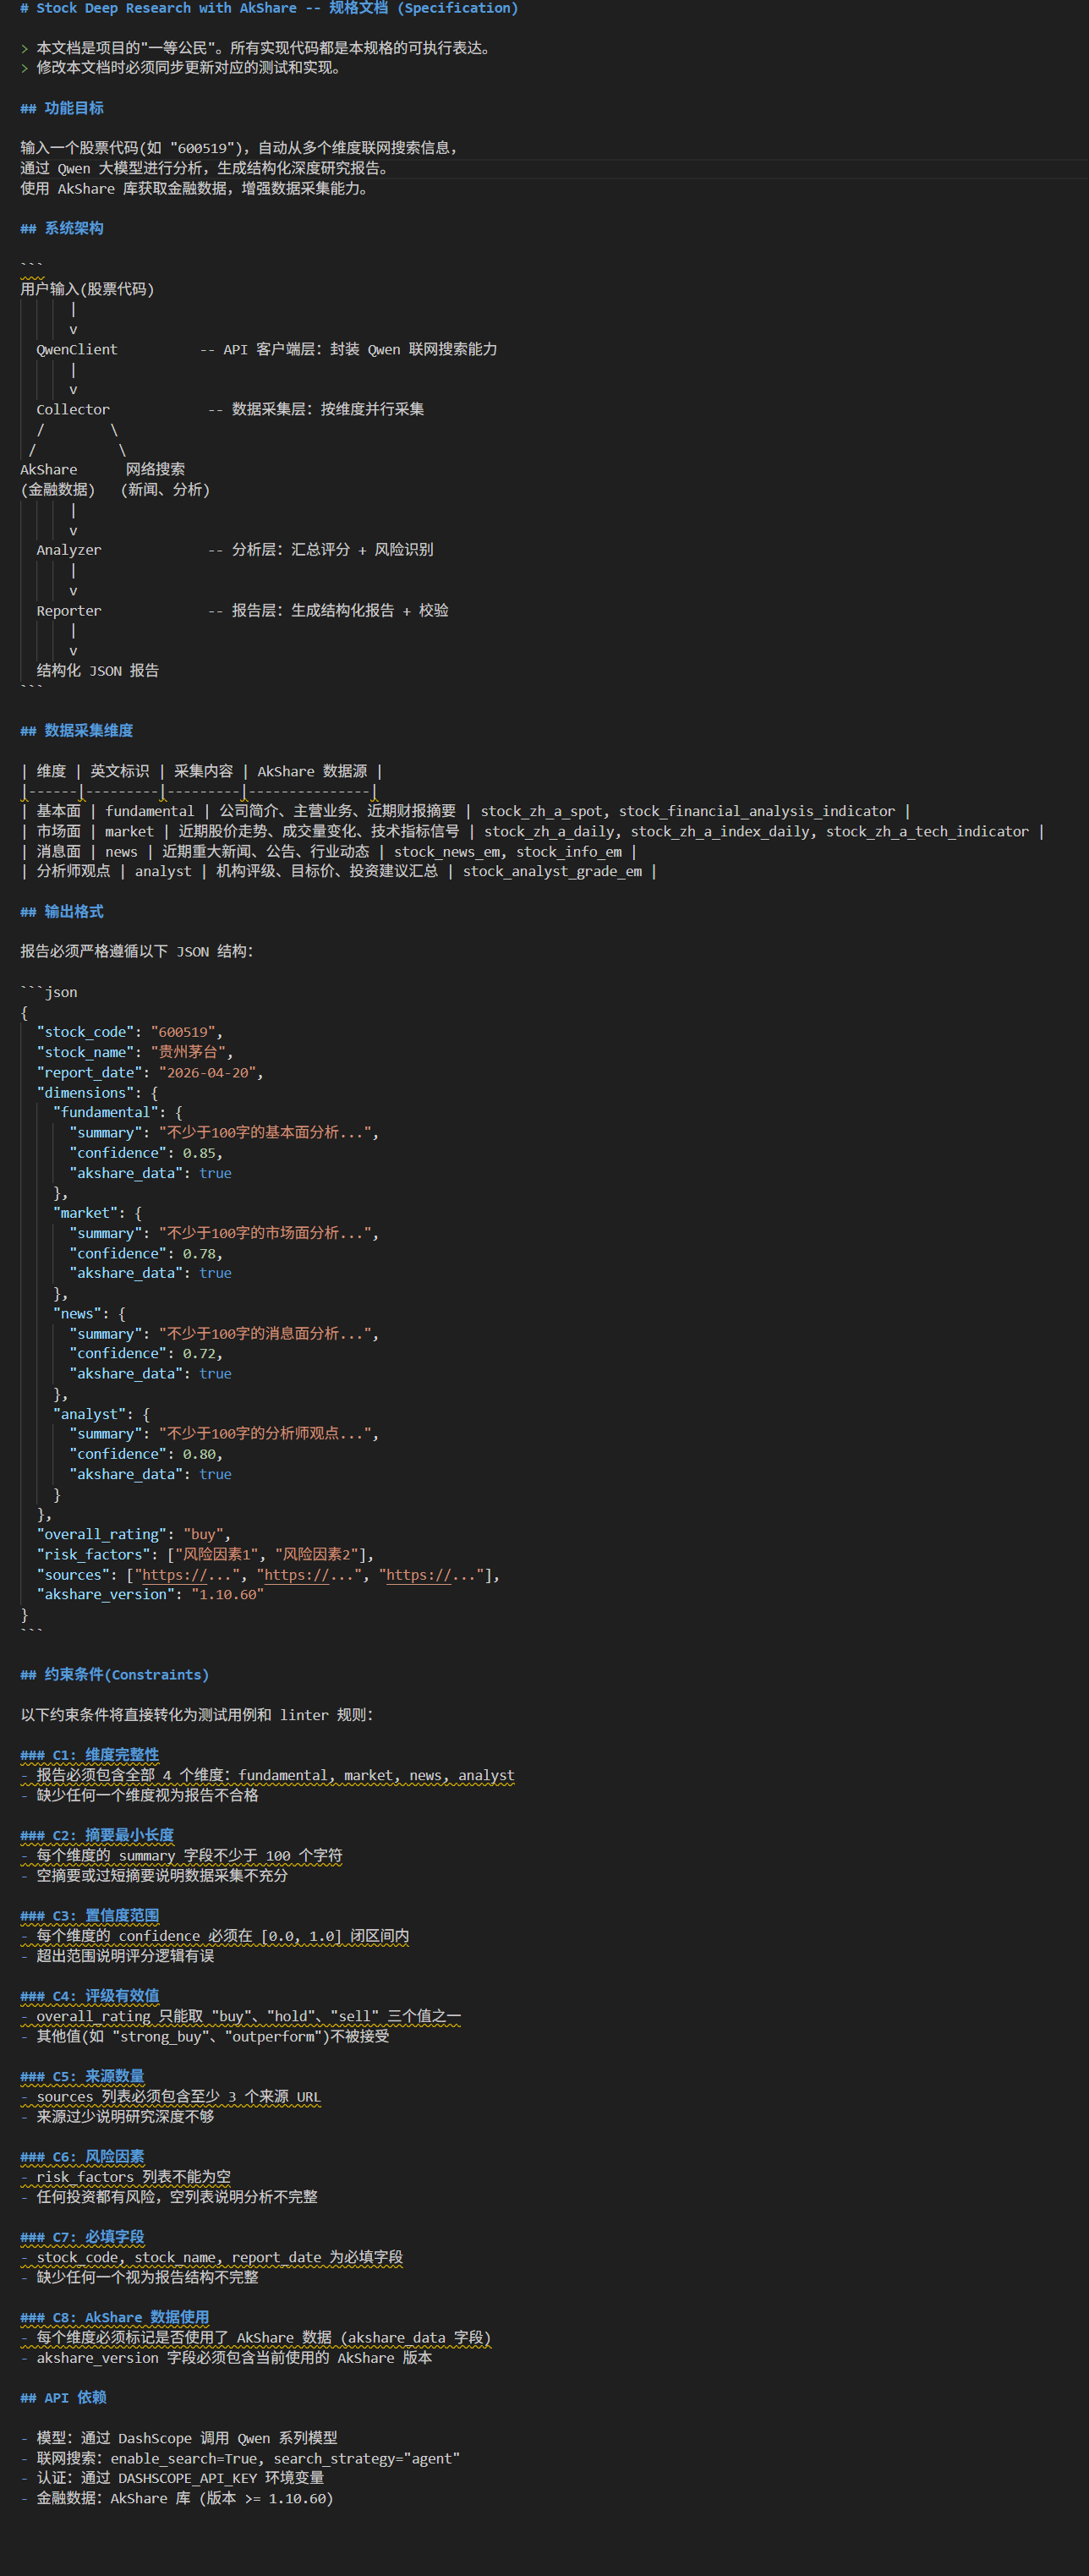Click the "risk_factors" JSON key
The image size is (1089, 2576).
point(93,1554)
